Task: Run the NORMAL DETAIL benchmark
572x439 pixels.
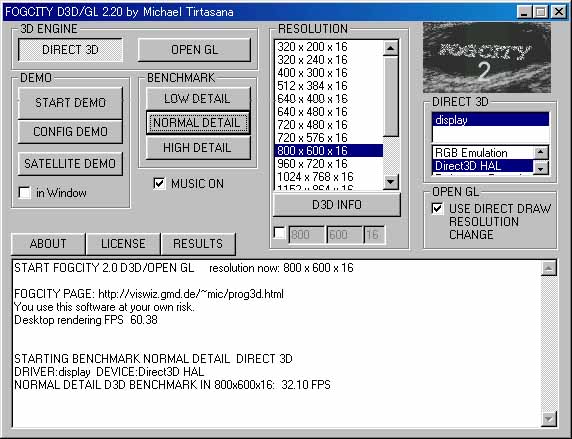Action: [198, 123]
